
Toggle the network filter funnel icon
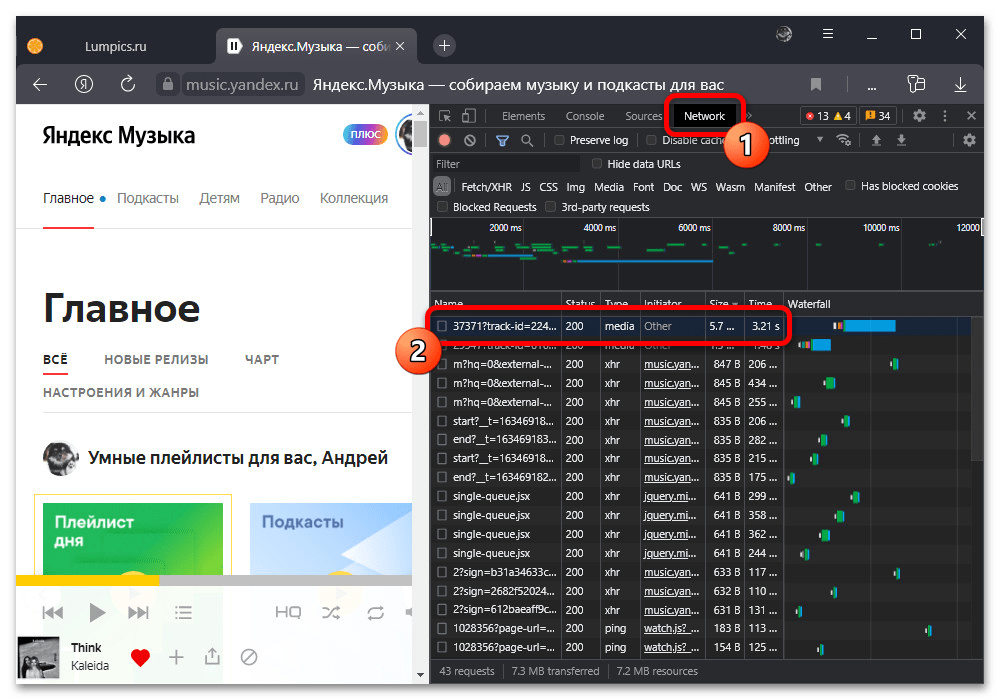coord(503,141)
